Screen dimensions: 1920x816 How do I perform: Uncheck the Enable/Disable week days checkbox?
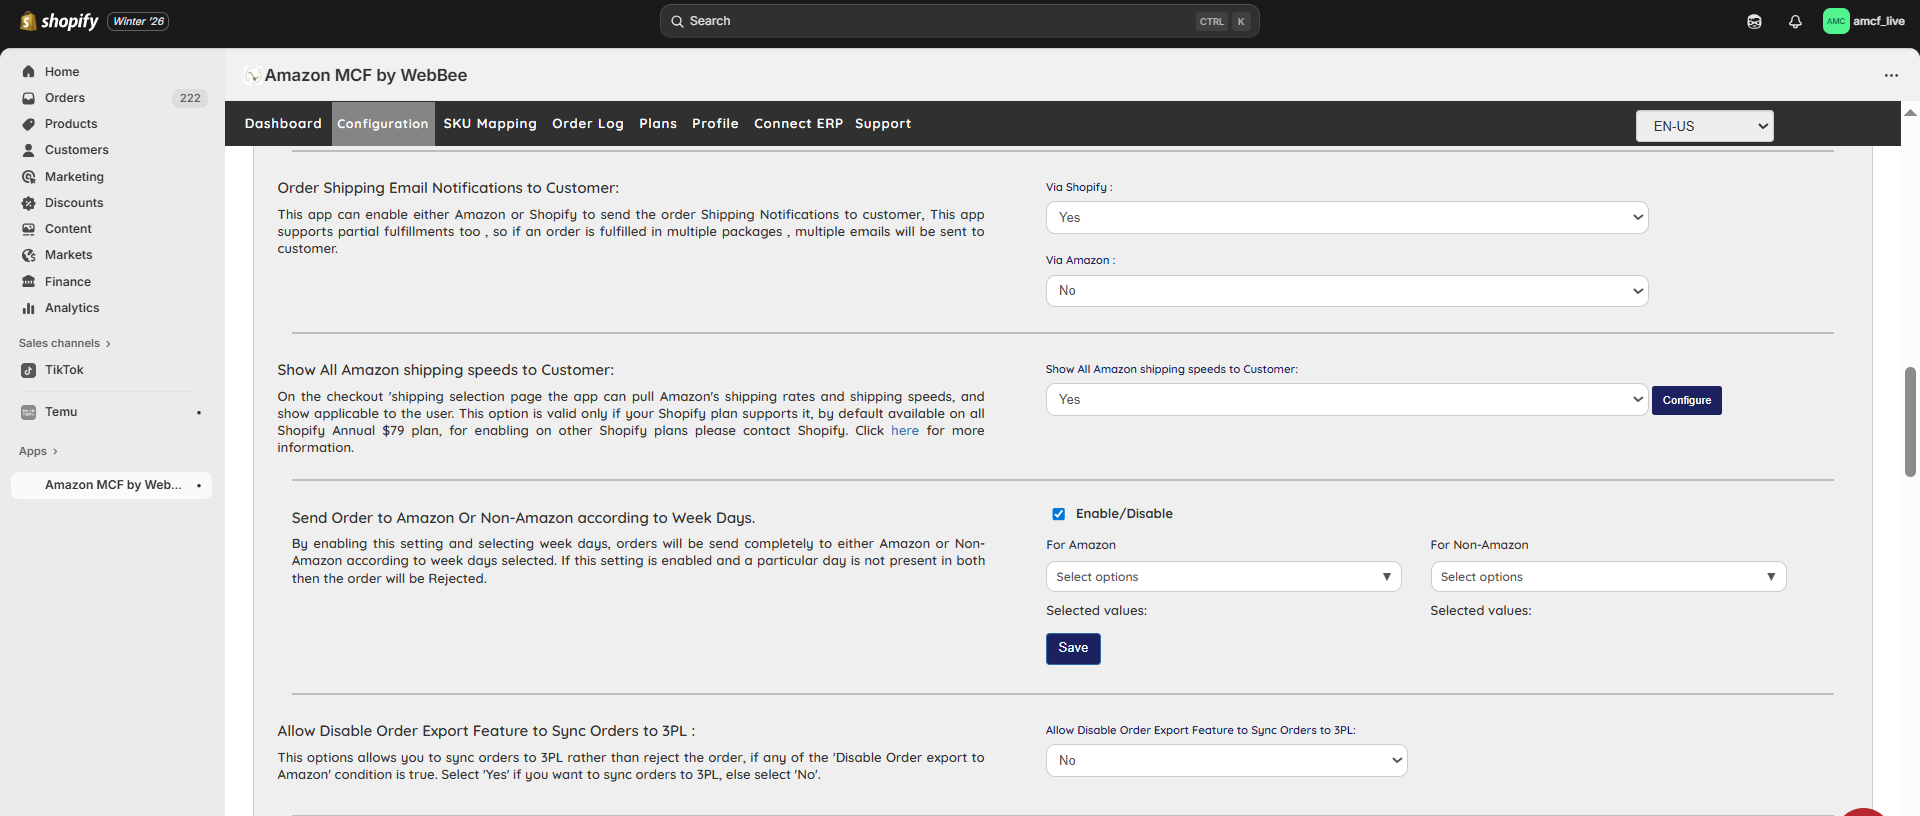pyautogui.click(x=1058, y=514)
